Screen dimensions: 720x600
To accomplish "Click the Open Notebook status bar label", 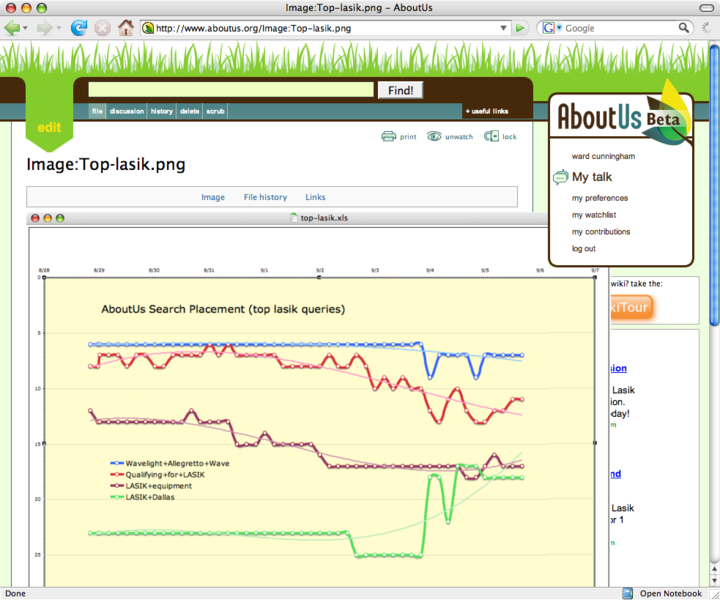I will [x=671, y=594].
